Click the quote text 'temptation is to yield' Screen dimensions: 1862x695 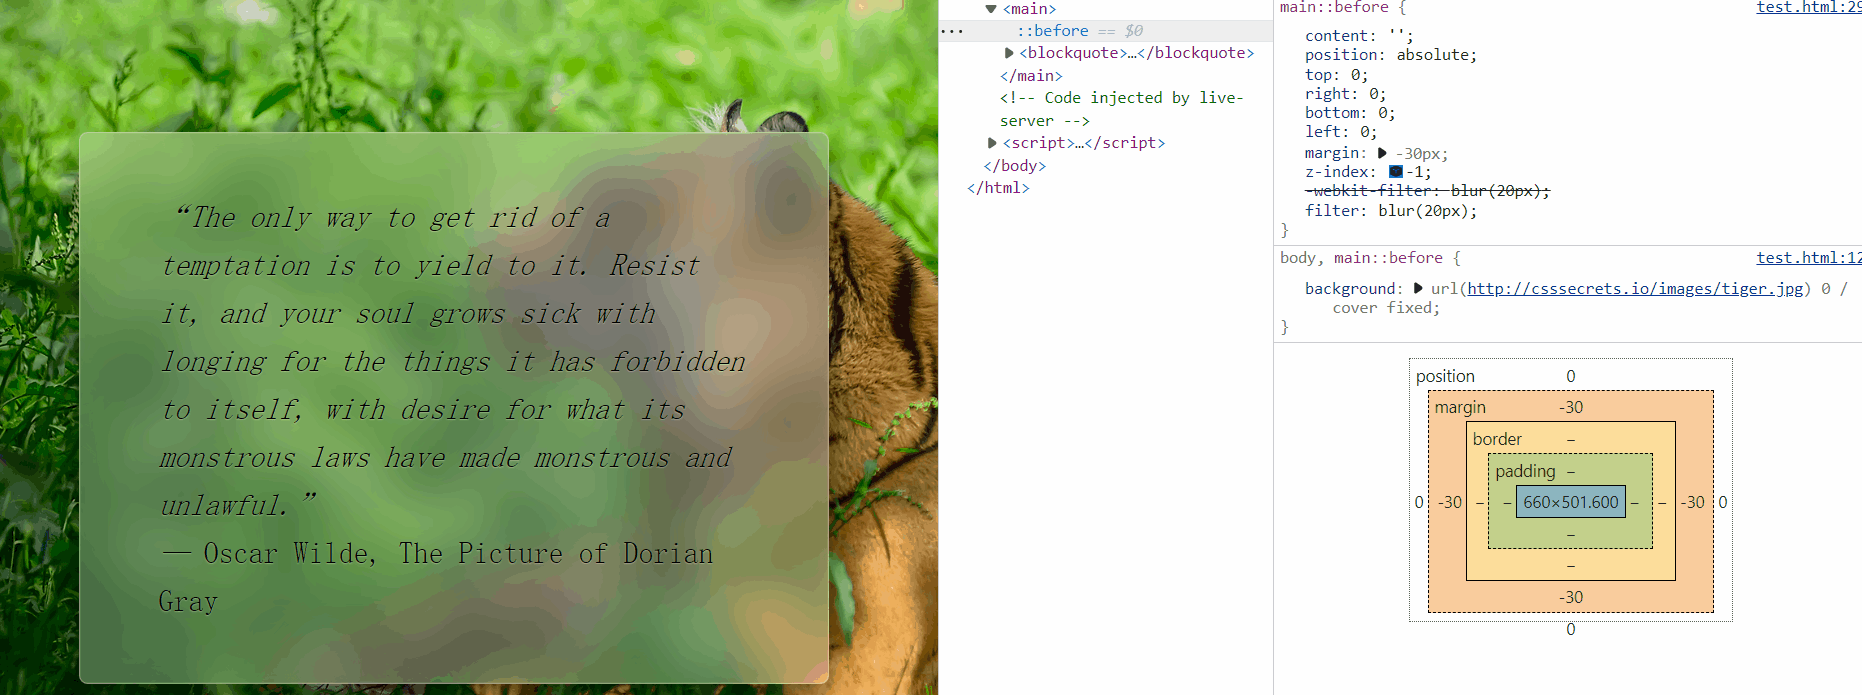click(328, 266)
